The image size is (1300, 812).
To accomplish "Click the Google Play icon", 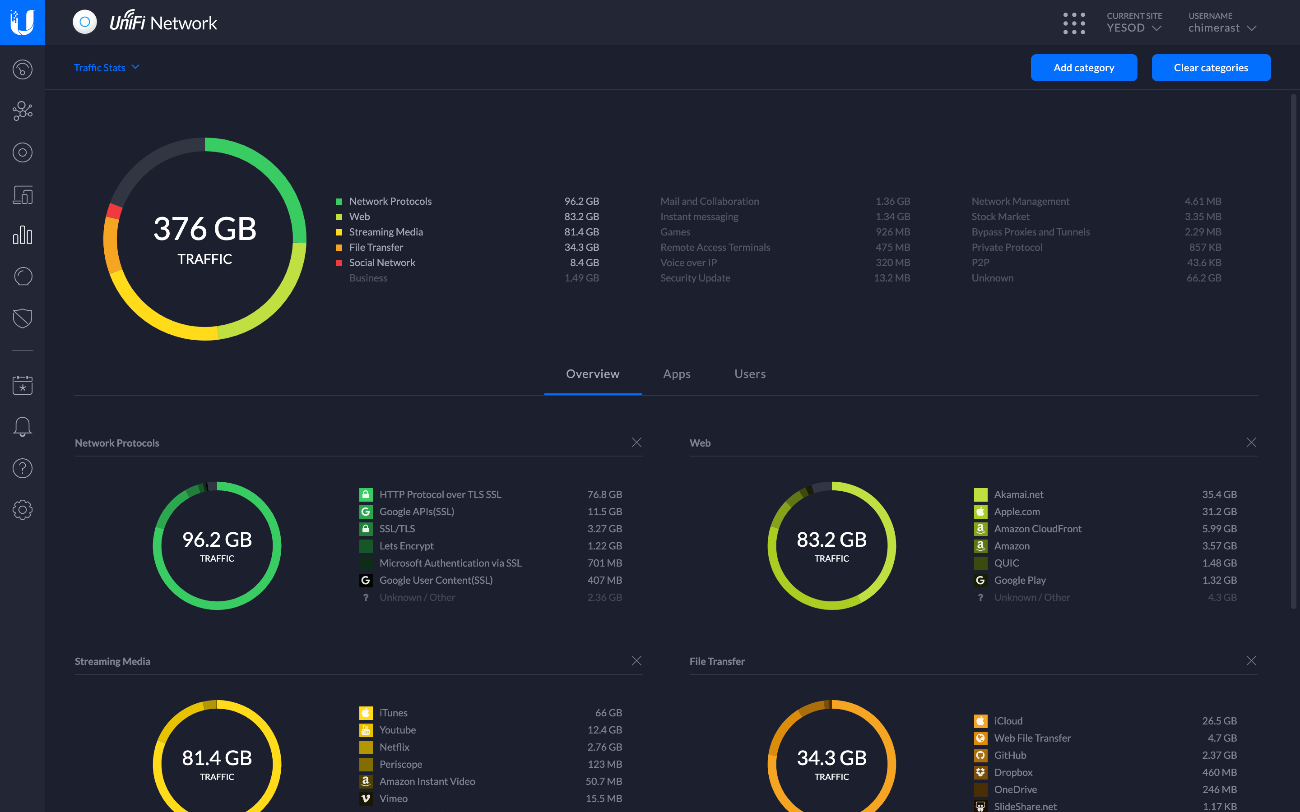I will [x=981, y=580].
